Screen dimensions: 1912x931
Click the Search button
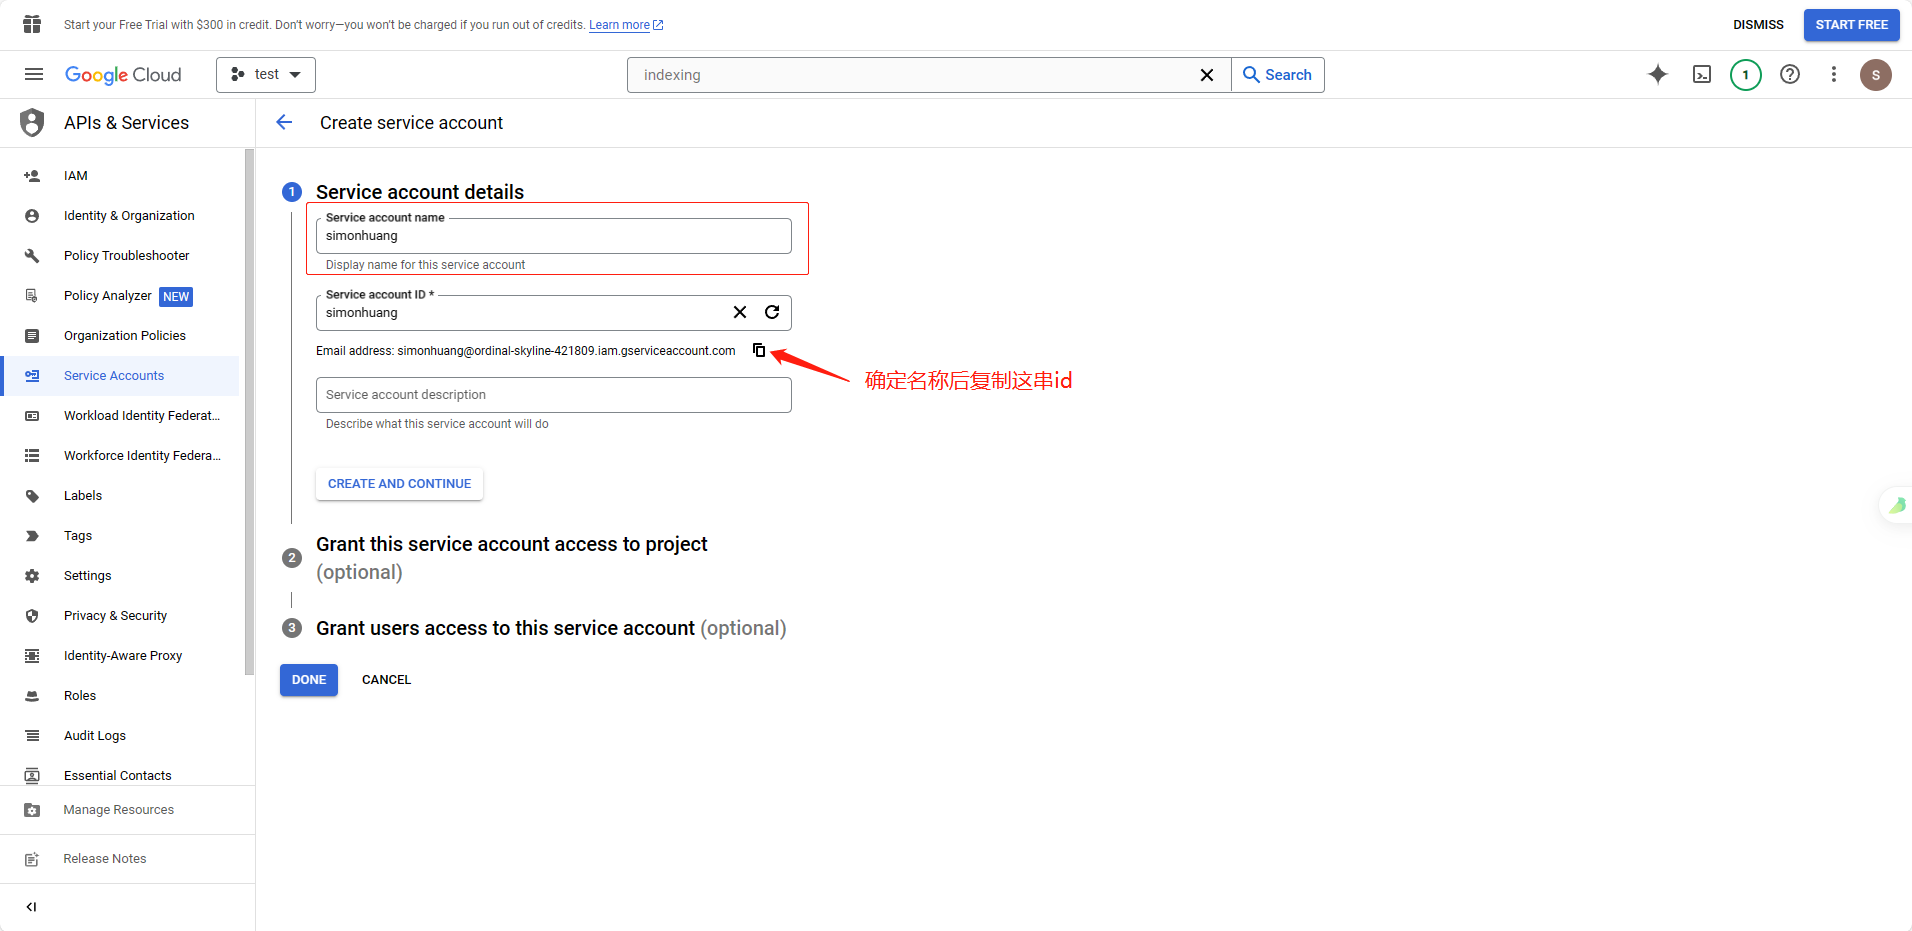[x=1278, y=75]
